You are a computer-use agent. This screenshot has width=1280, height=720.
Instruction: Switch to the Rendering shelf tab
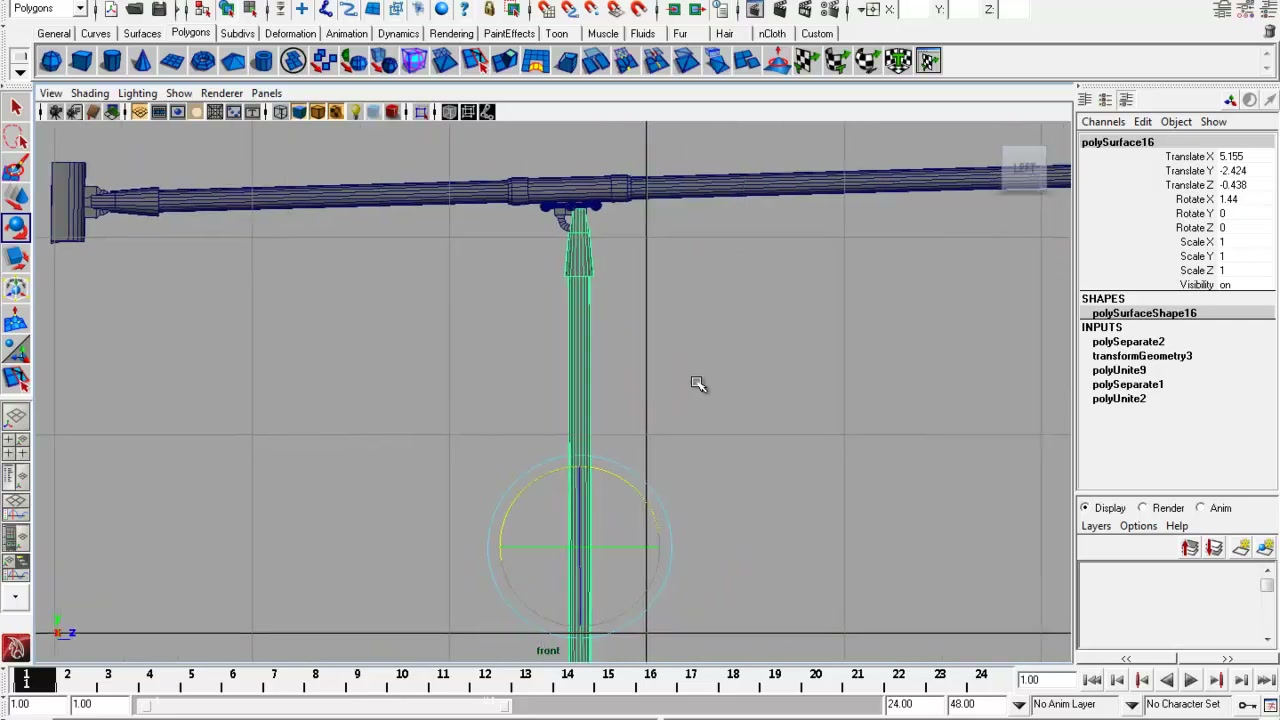(x=451, y=33)
